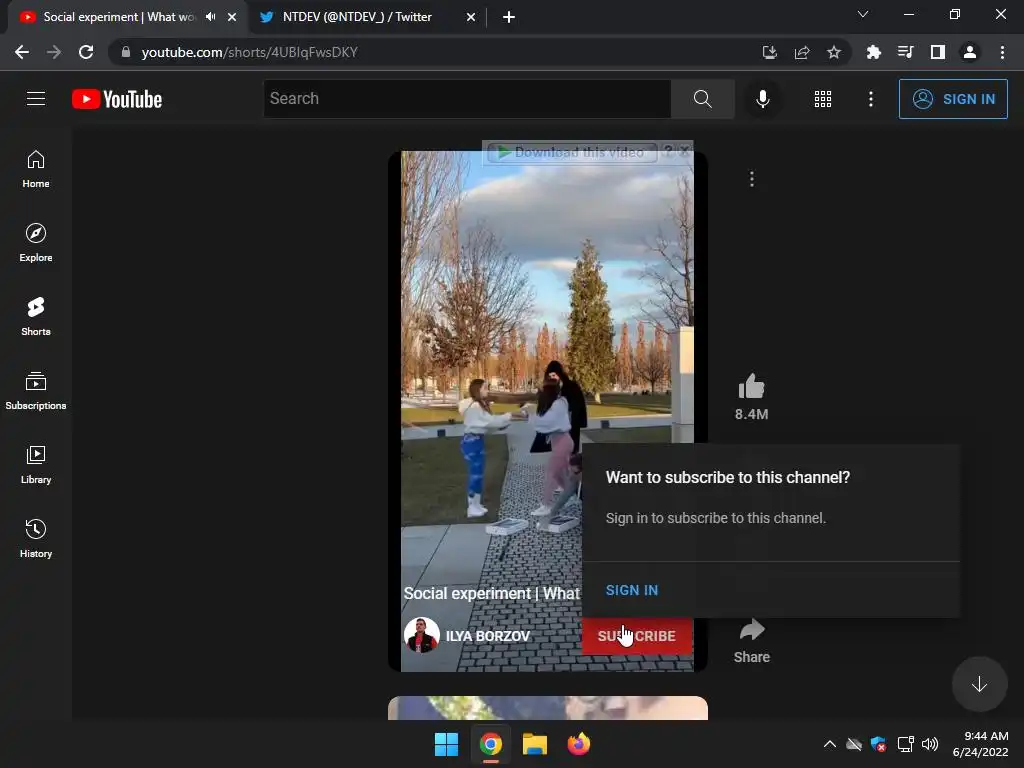Go back in browser
Screen dimensions: 1024x768
click(x=22, y=52)
